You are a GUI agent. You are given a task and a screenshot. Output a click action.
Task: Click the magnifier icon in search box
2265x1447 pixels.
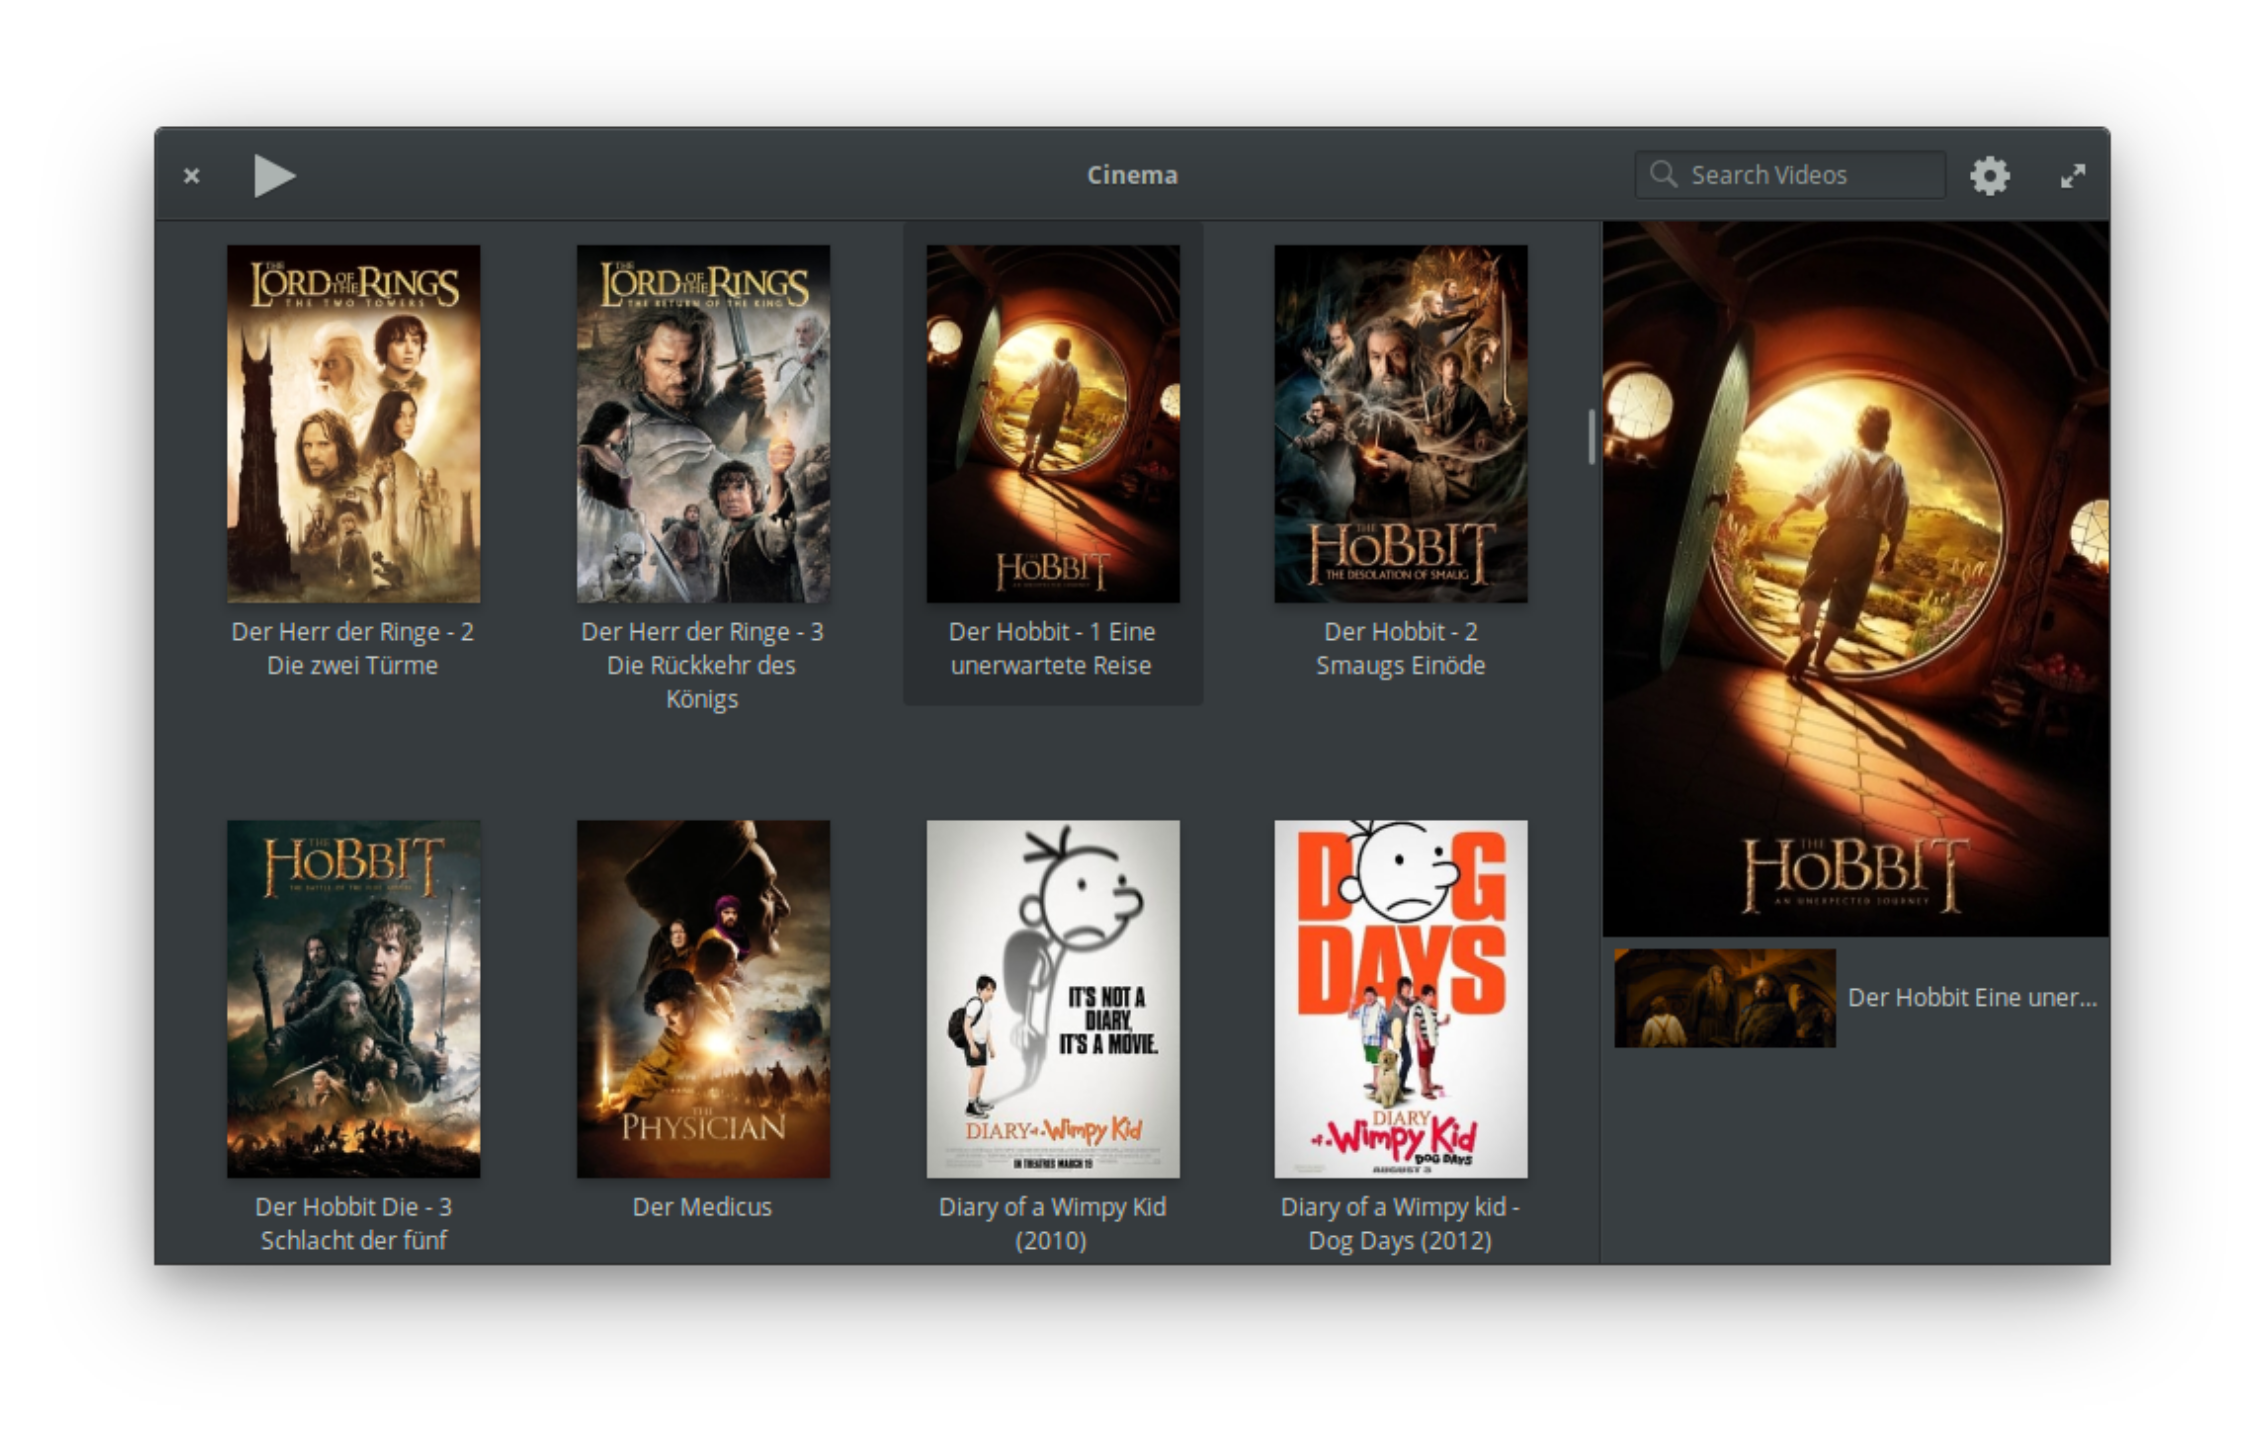1663,174
